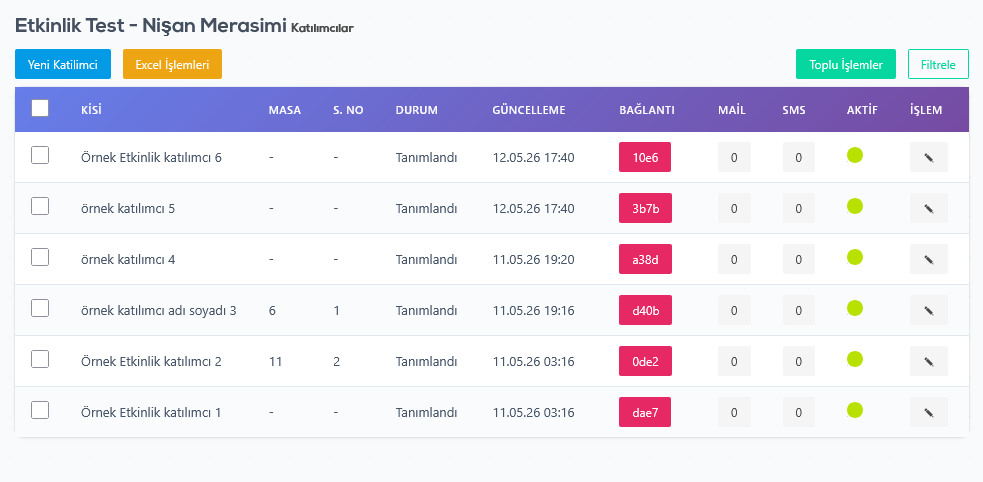Click the dae7 connection badge
The width and height of the screenshot is (983, 482).
tap(645, 412)
